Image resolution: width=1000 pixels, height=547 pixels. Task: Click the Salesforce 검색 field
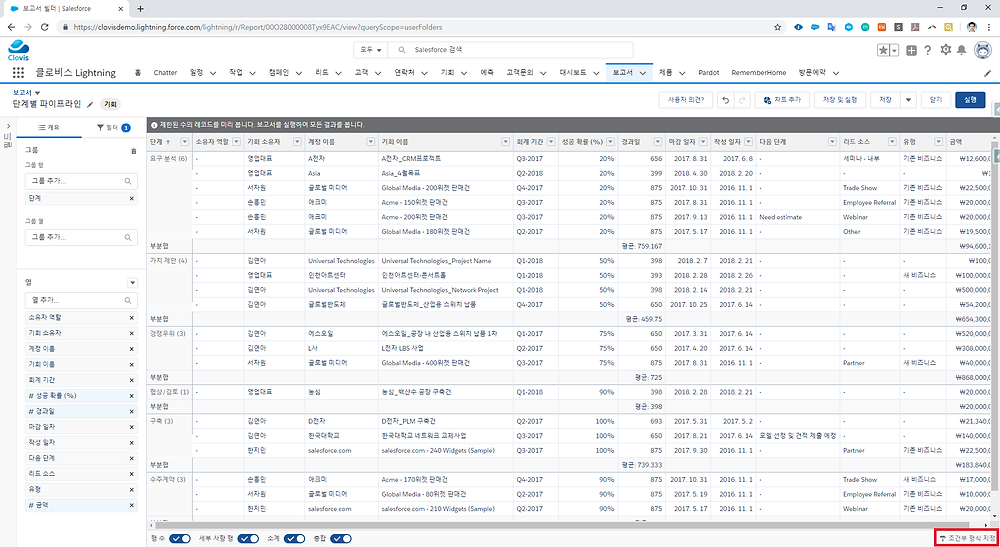(511, 50)
